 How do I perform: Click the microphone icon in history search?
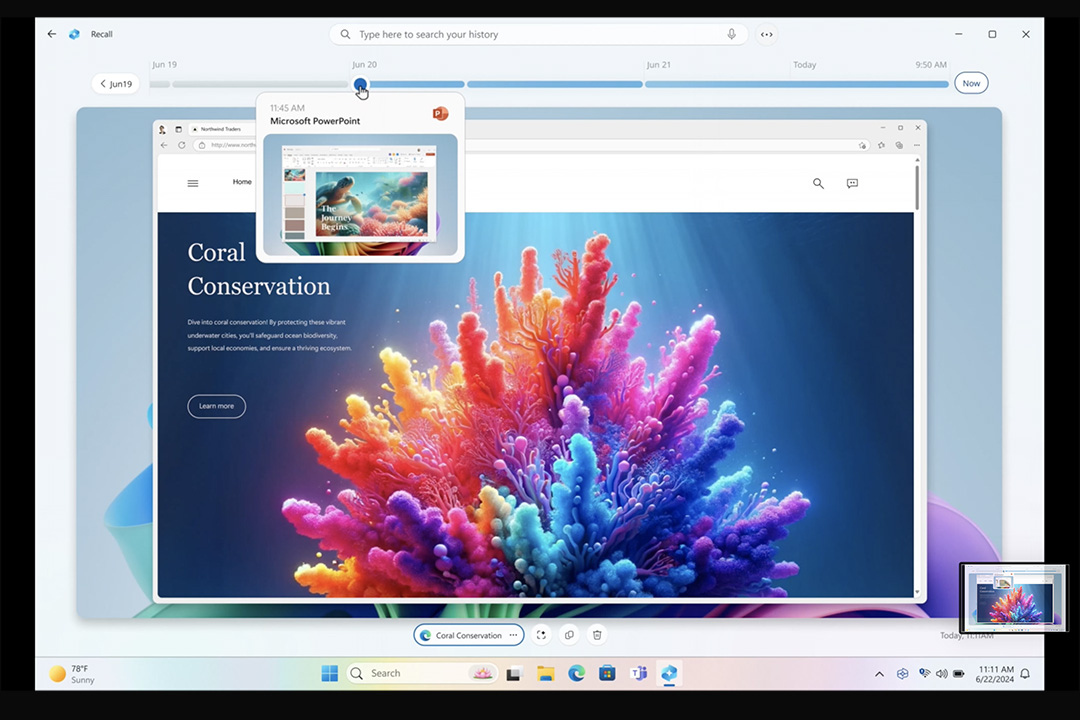(x=731, y=34)
